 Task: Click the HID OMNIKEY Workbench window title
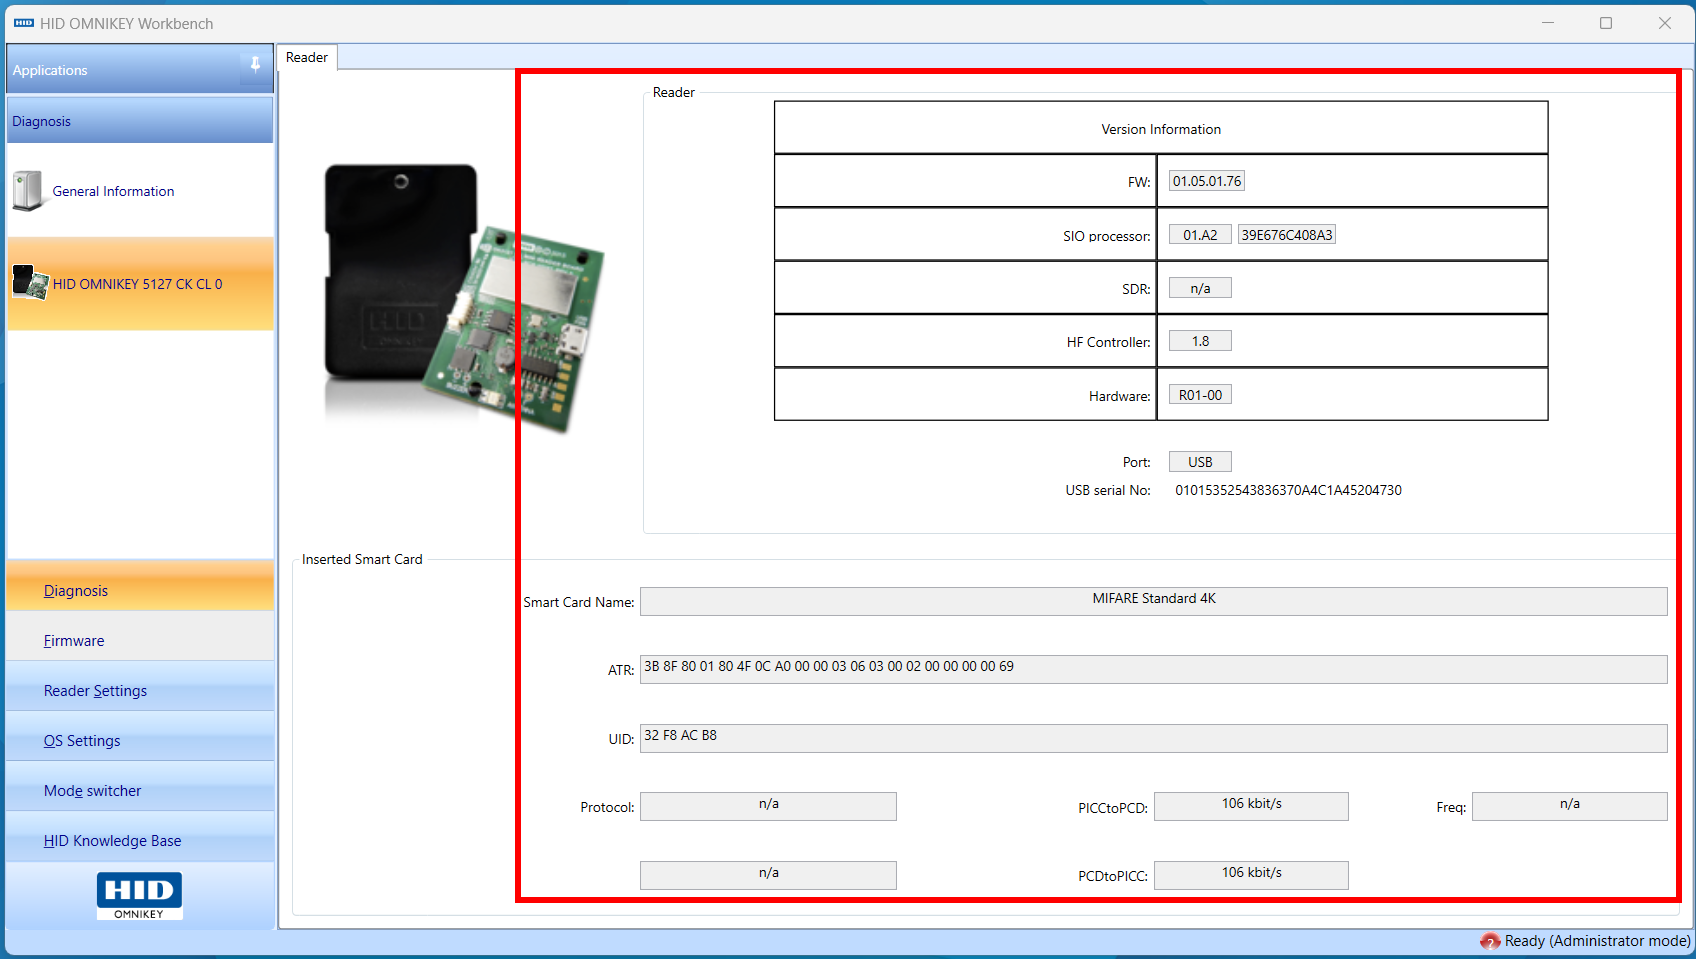126,23
